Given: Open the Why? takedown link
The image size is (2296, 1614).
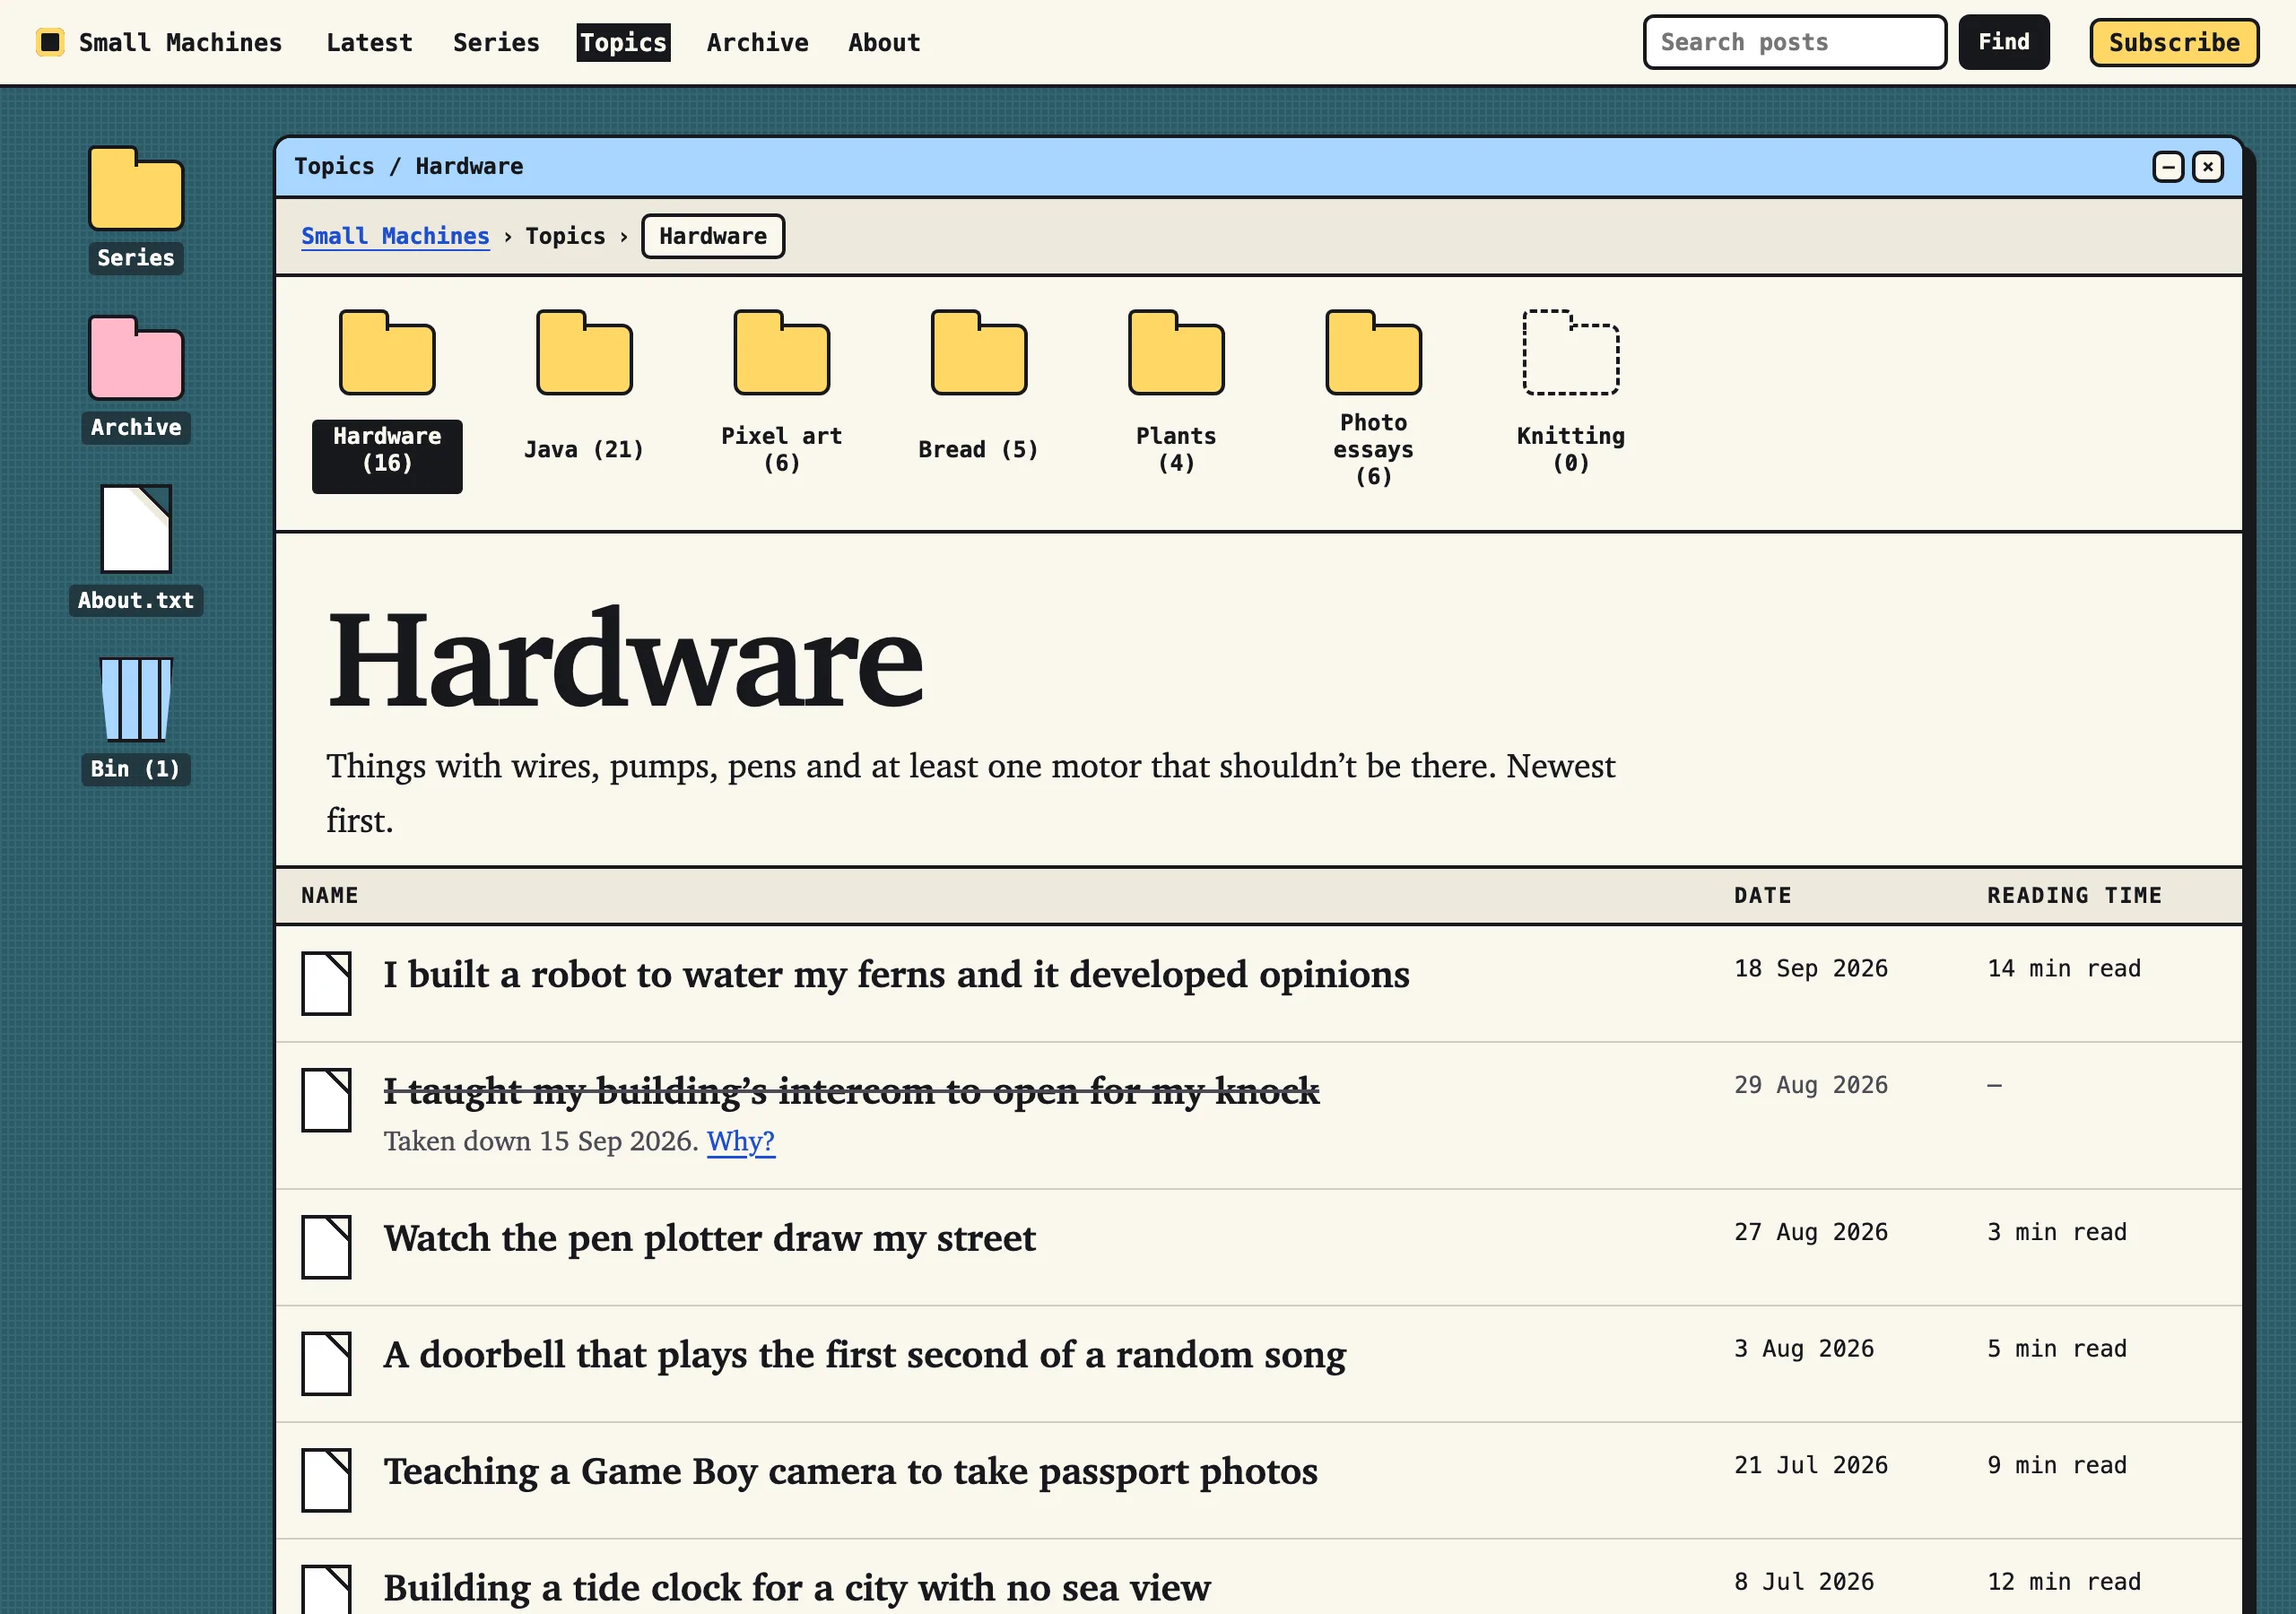Looking at the screenshot, I should (x=741, y=1141).
